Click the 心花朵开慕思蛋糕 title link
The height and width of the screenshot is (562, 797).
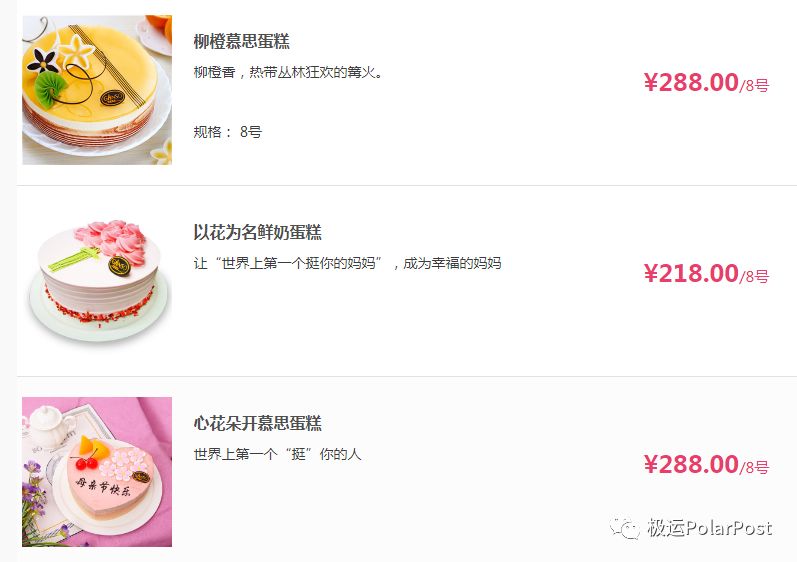(x=257, y=423)
